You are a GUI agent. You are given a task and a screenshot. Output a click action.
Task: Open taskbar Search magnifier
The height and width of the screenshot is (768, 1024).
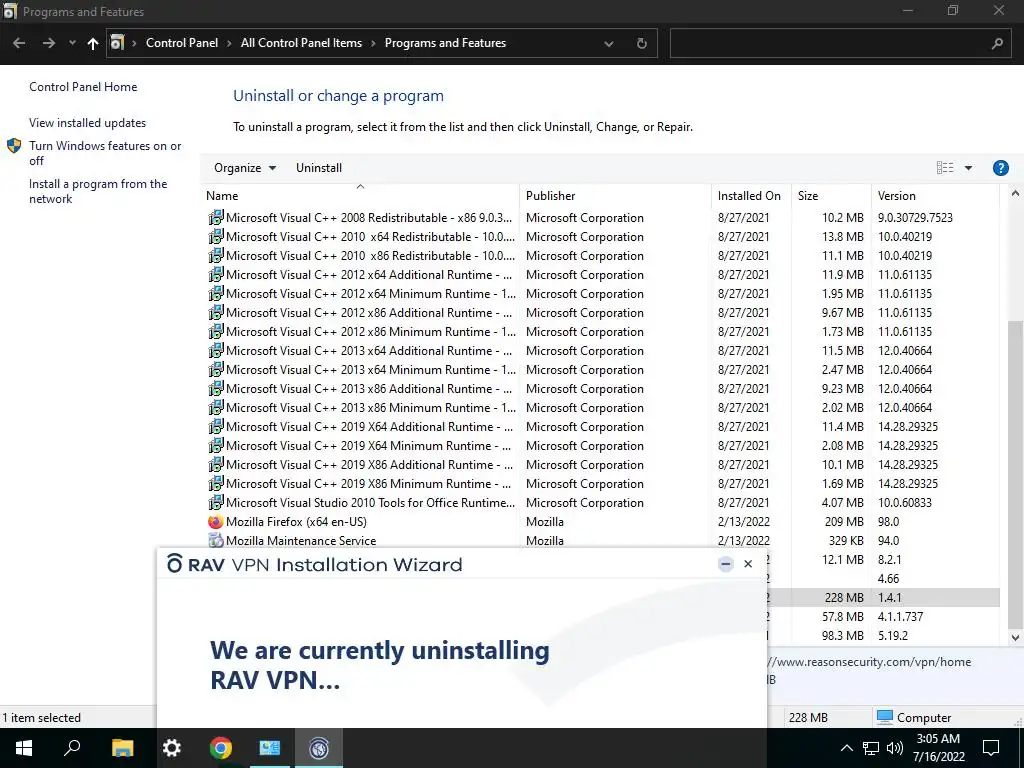coord(72,748)
